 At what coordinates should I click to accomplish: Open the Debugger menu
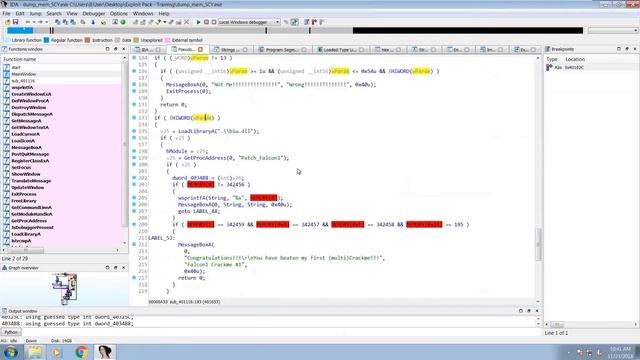tap(94, 13)
